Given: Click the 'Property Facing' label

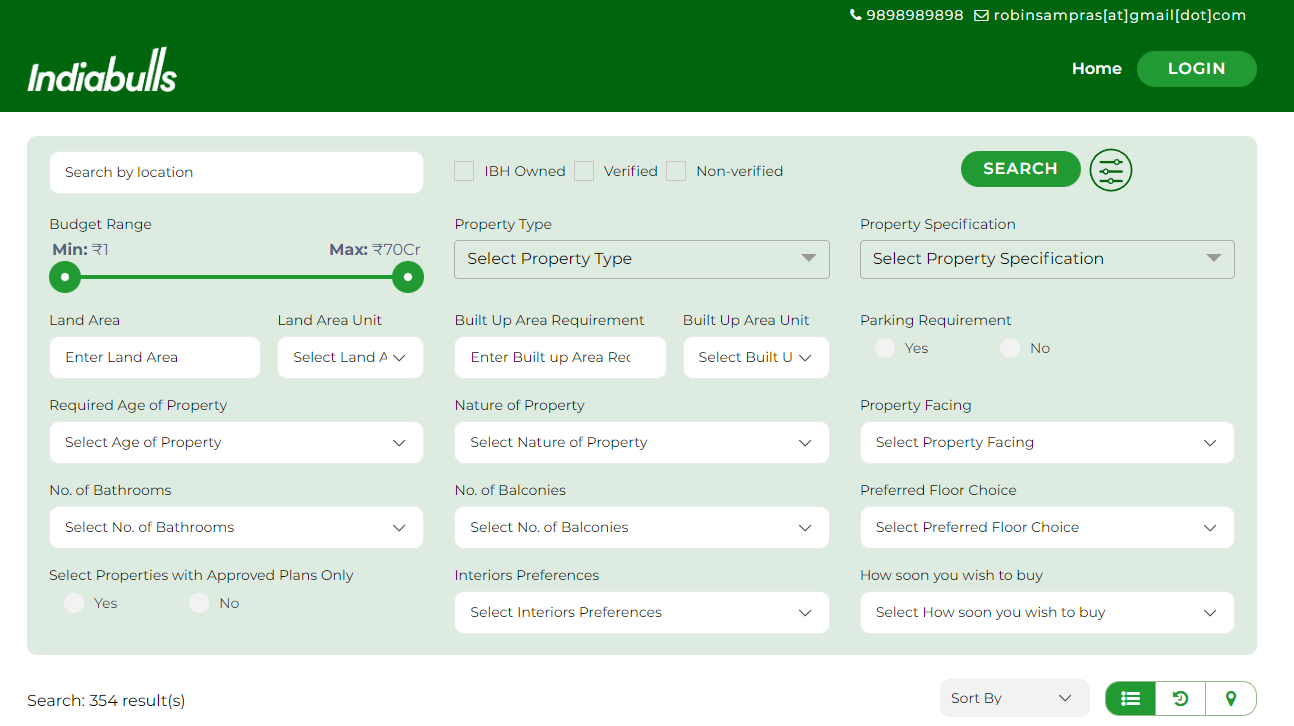Looking at the screenshot, I should (916, 405).
